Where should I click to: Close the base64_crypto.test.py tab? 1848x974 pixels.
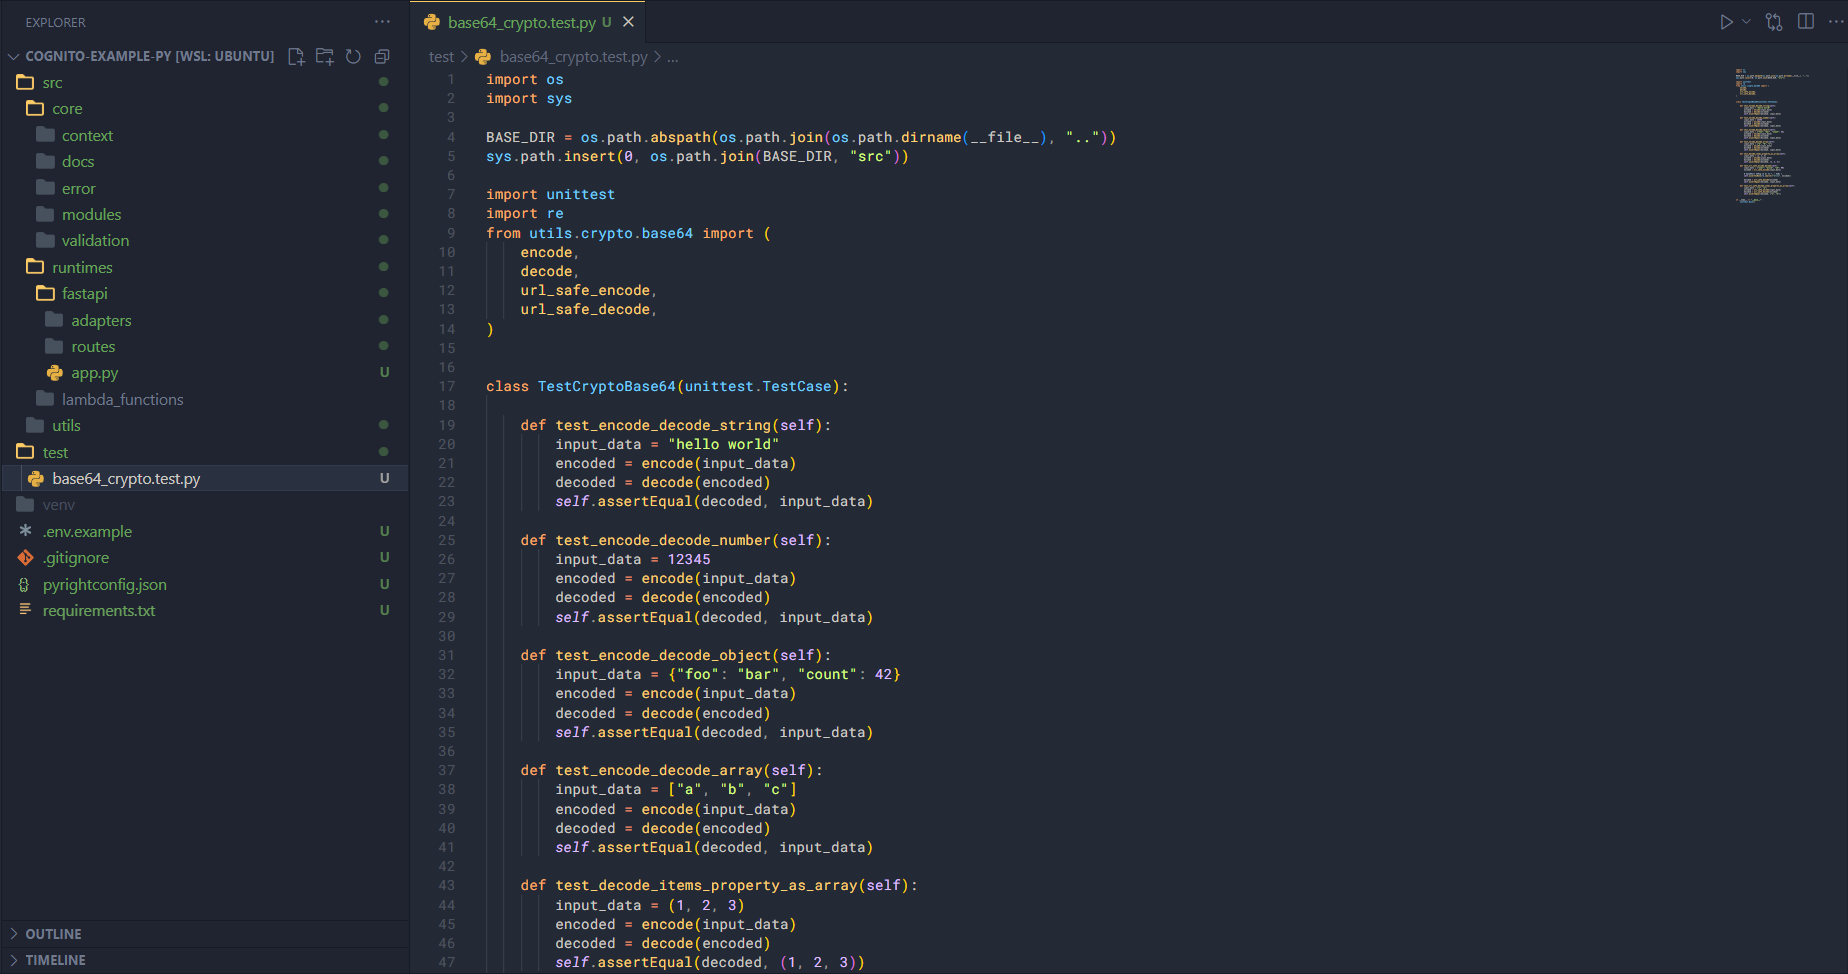click(x=628, y=22)
